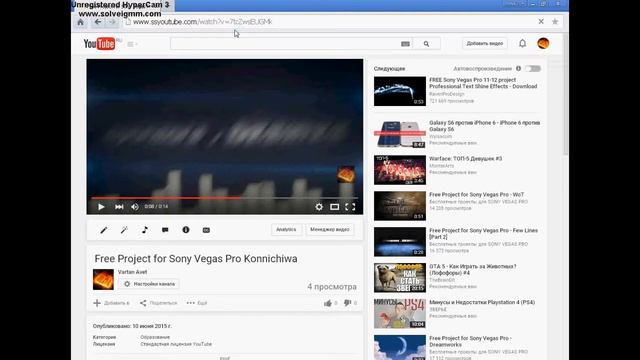Click the channel avatar under the title
This screenshot has height=360, width=640.
103,280
